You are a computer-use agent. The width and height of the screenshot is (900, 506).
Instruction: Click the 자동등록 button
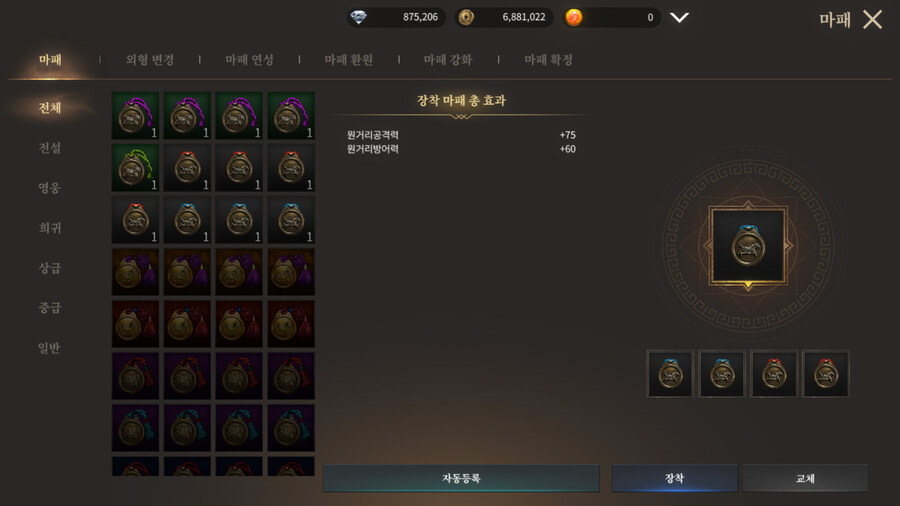click(x=461, y=478)
